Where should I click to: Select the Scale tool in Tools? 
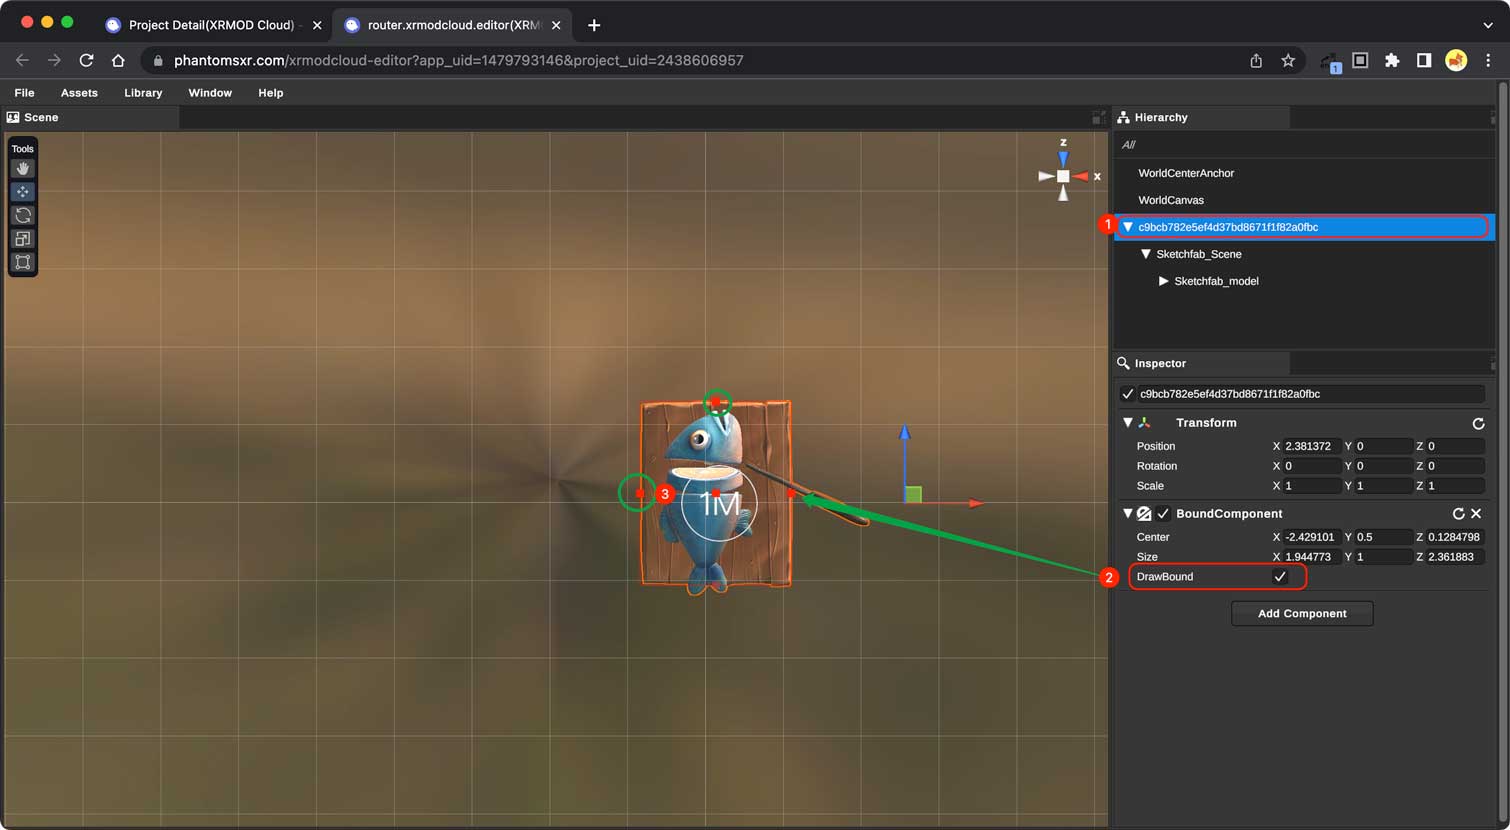23,238
